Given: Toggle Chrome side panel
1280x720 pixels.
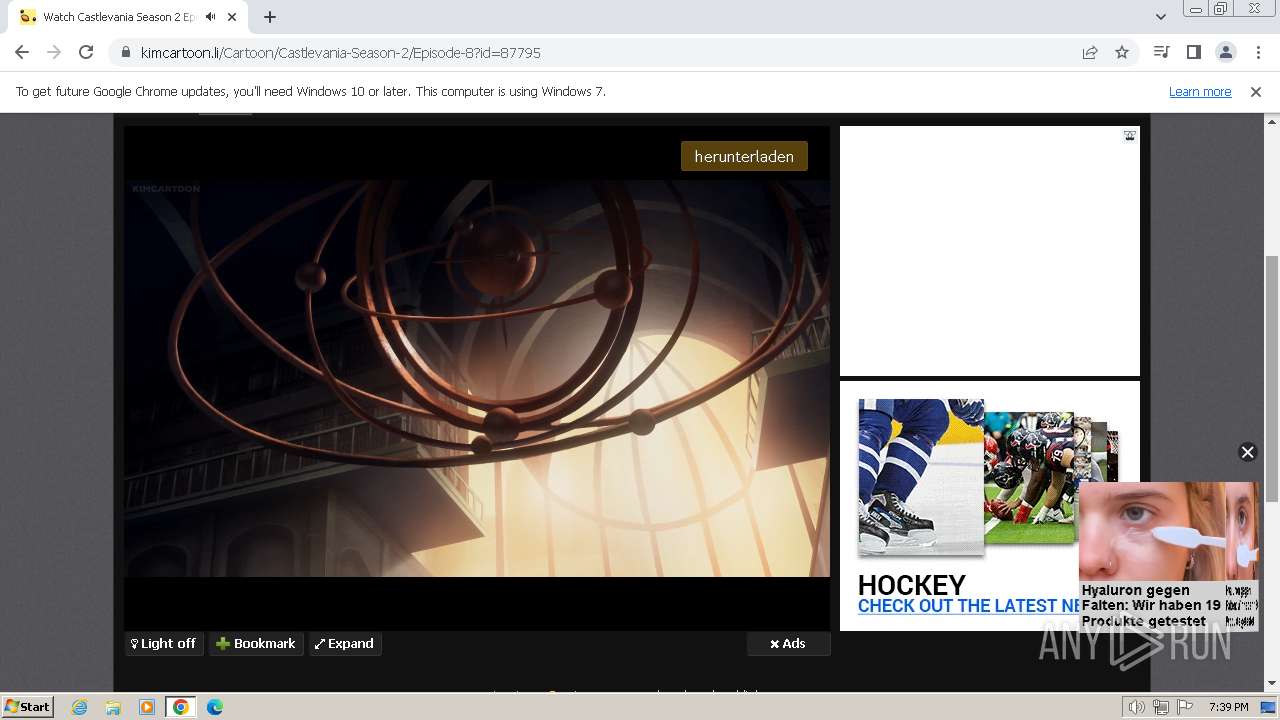Looking at the screenshot, I should pyautogui.click(x=1193, y=52).
